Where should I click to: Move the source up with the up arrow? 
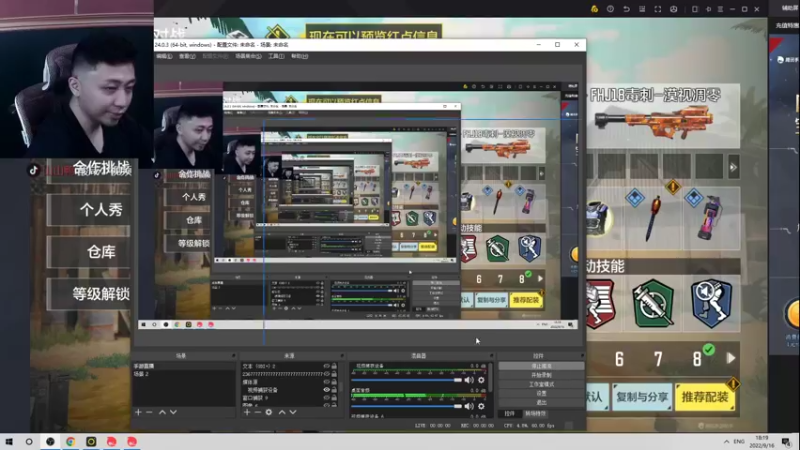(x=282, y=412)
